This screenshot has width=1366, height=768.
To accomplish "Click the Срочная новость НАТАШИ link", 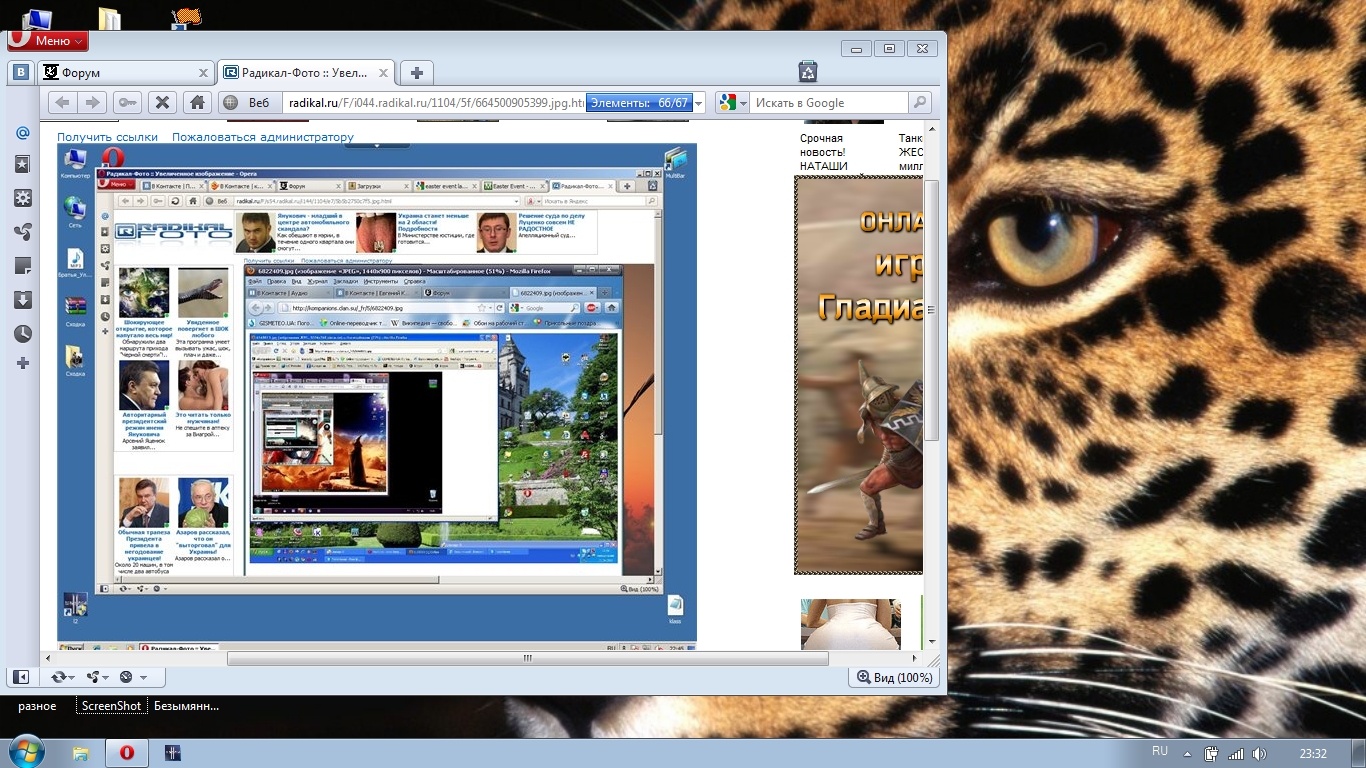I will [x=824, y=152].
